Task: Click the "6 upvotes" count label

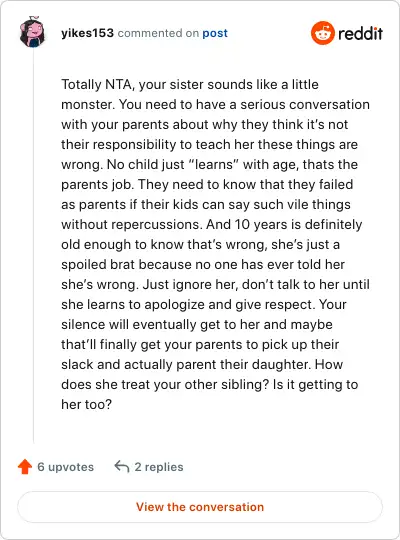Action: point(65,467)
